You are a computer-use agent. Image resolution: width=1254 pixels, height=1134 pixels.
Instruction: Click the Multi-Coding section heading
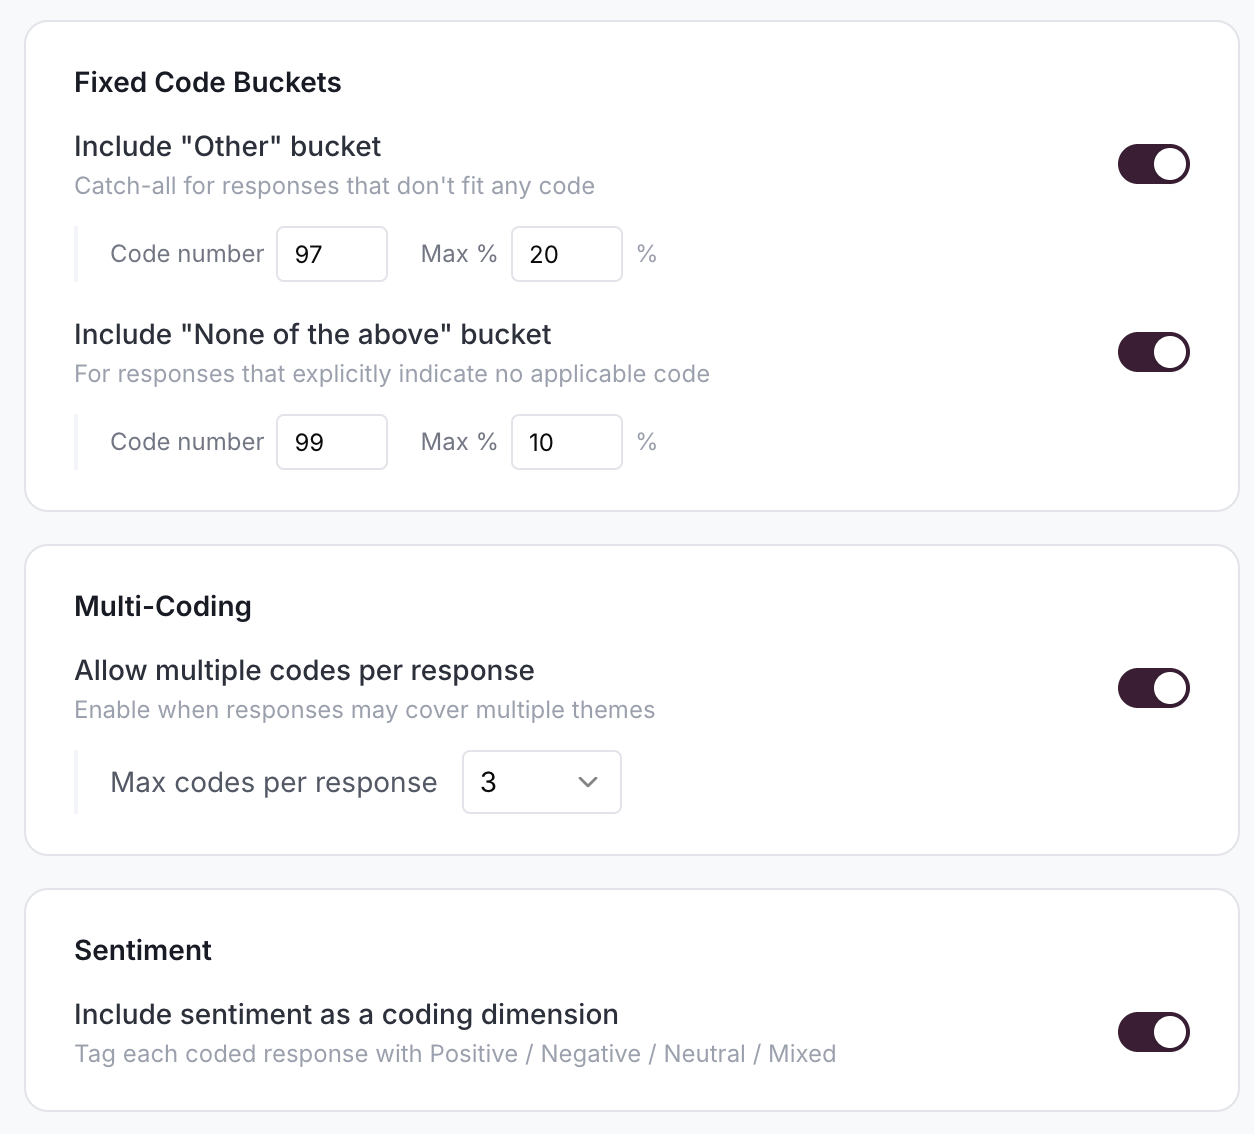(x=163, y=606)
